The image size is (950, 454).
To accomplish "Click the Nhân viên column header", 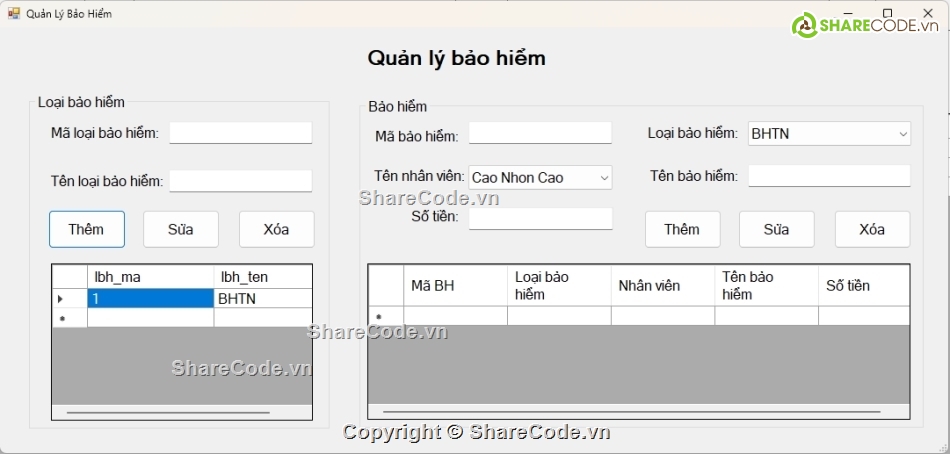I will pyautogui.click(x=663, y=285).
